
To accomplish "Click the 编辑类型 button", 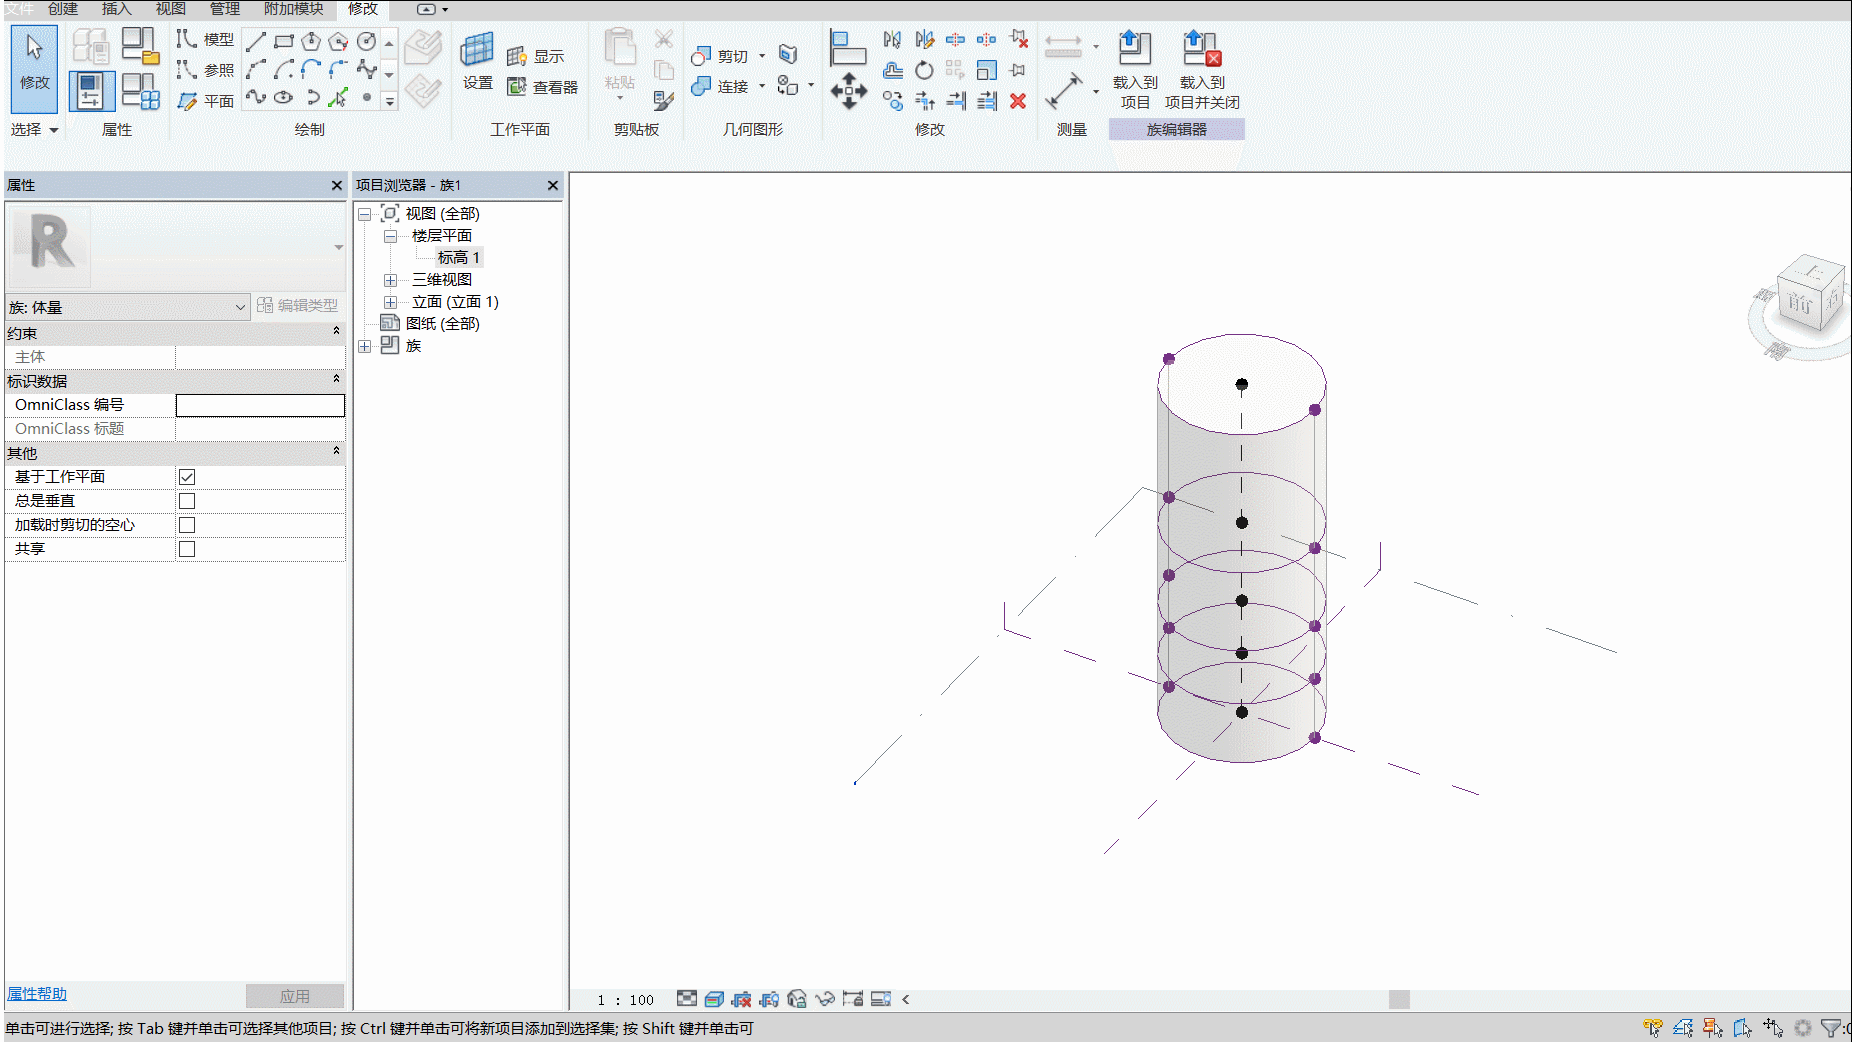I will [x=297, y=305].
